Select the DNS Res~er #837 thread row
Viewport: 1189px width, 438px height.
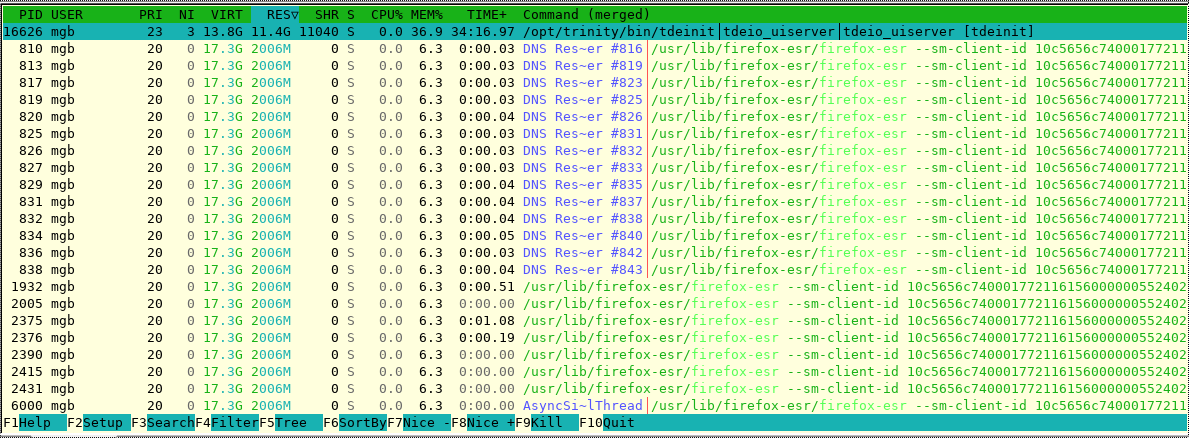pyautogui.click(x=594, y=202)
